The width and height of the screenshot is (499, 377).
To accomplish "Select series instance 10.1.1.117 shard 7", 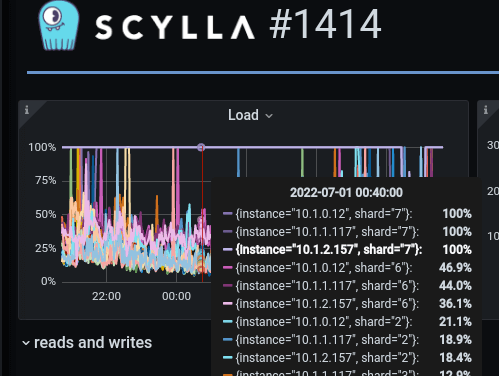I will coord(327,232).
